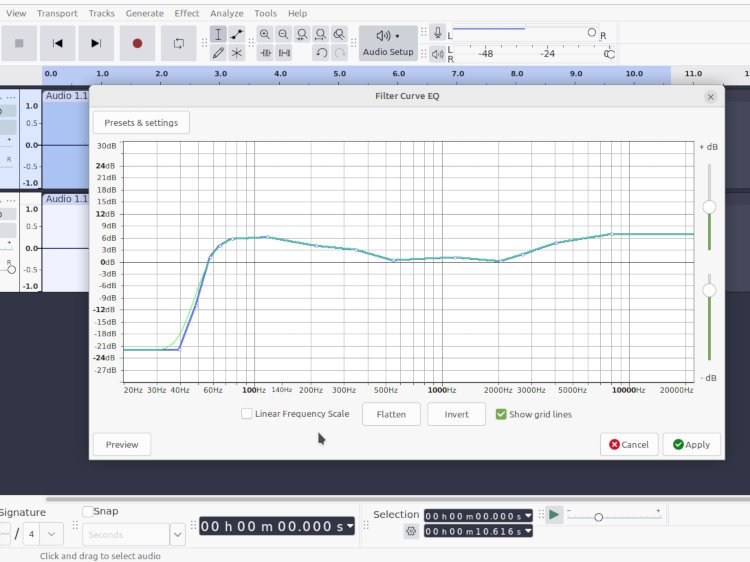
Task: Click the Preview button
Action: pos(122,444)
